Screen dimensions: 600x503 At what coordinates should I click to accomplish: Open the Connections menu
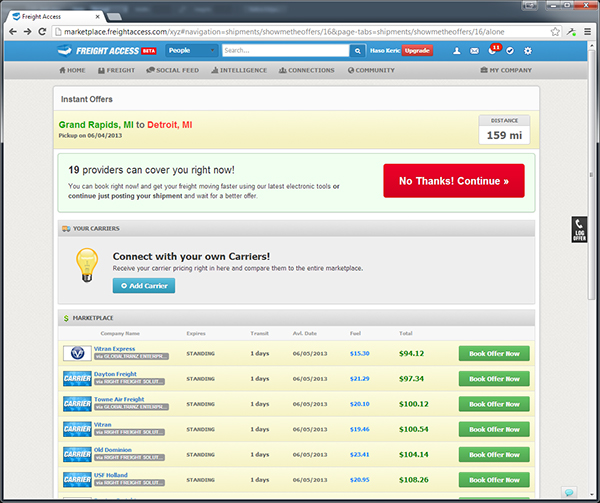307,70
